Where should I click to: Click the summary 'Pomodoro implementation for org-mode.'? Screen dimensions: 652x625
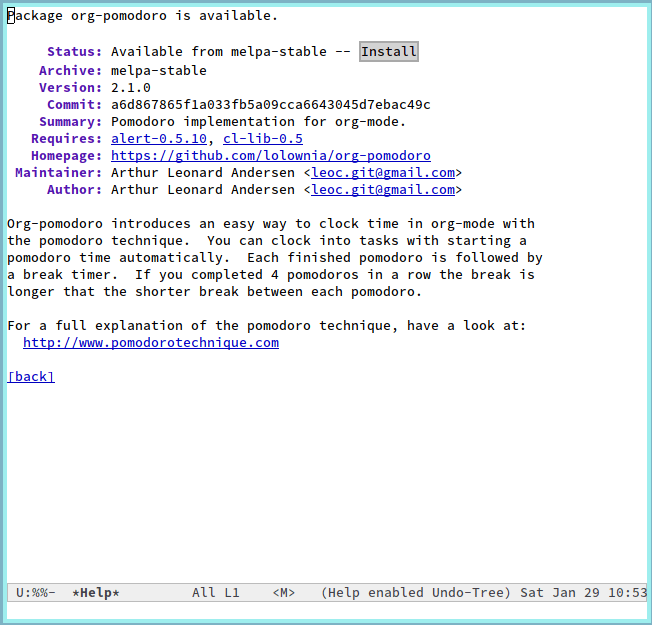click(x=258, y=122)
